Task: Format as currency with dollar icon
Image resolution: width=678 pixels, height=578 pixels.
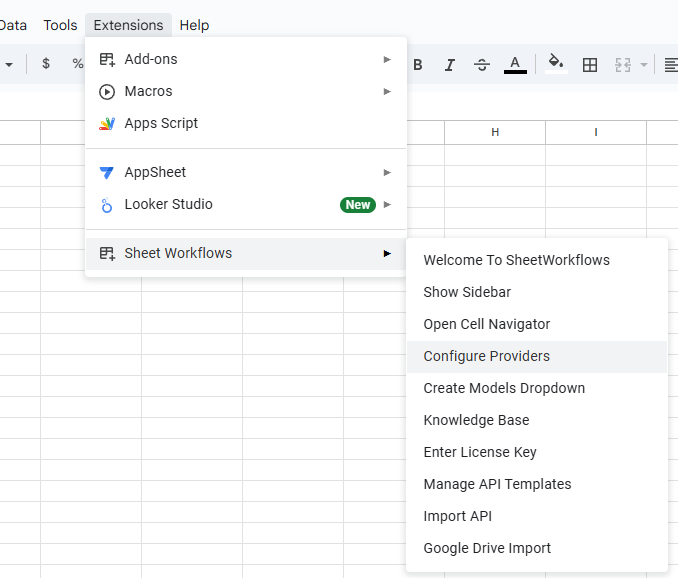Action: (x=46, y=64)
